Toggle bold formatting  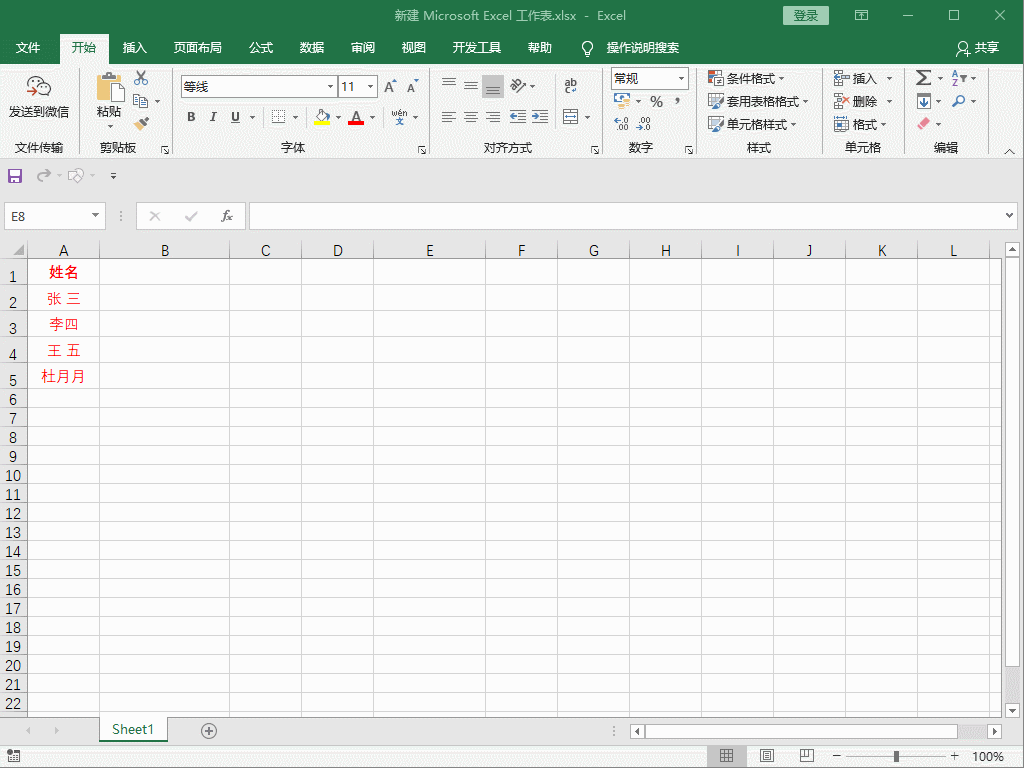pos(191,117)
